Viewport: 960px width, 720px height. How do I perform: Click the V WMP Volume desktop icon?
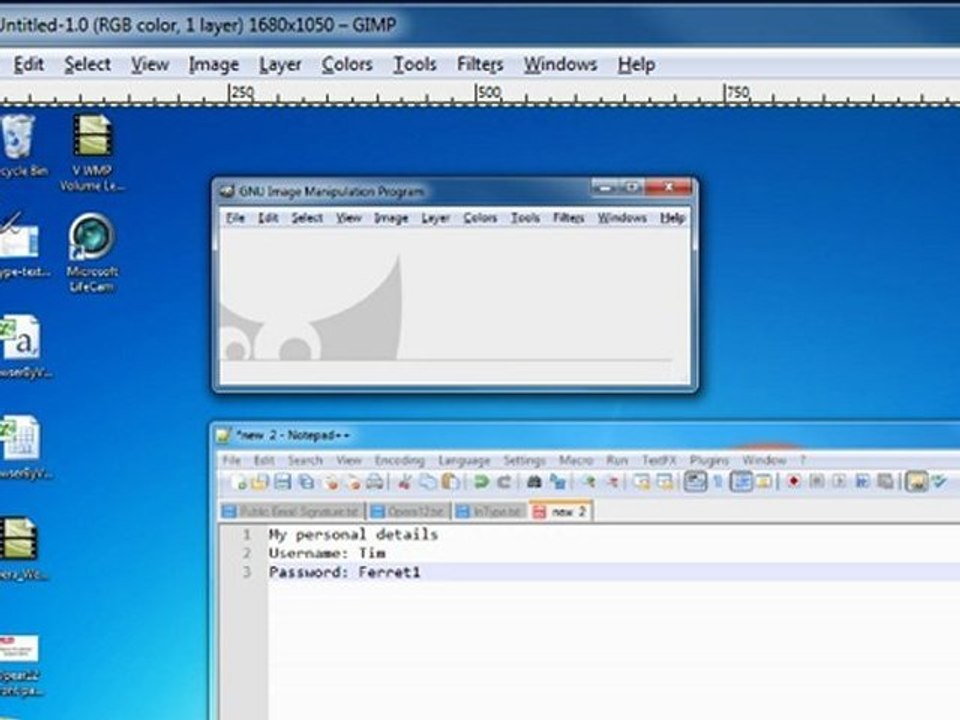[92, 153]
